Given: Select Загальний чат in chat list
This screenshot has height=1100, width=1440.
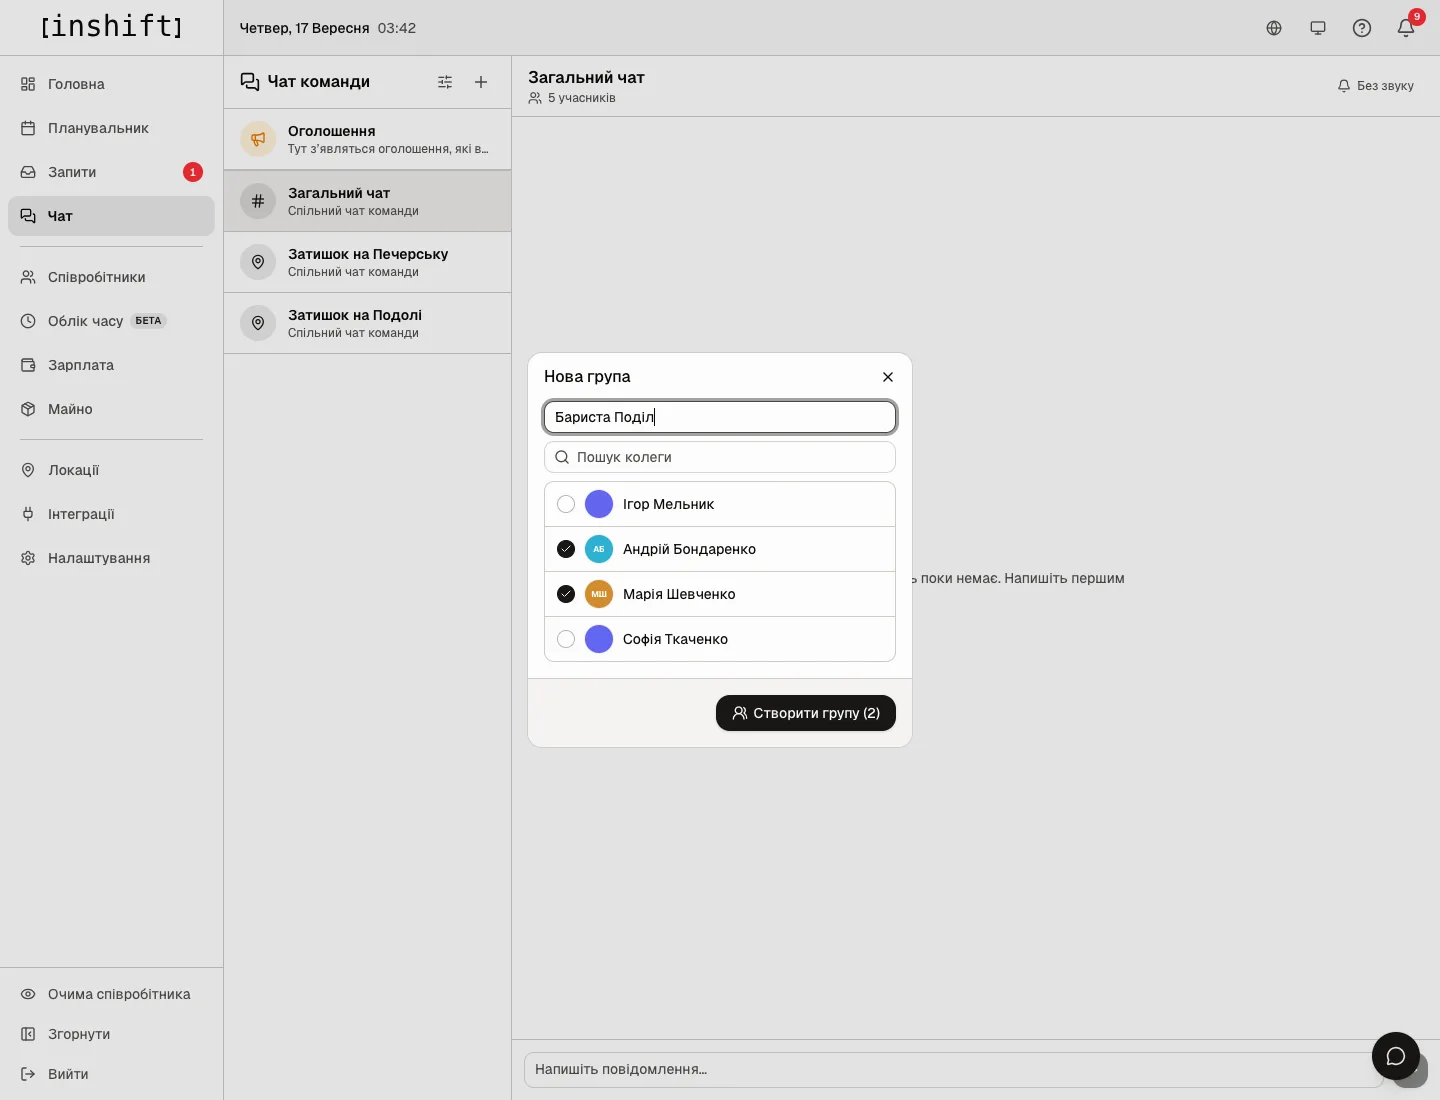Looking at the screenshot, I should tap(367, 201).
